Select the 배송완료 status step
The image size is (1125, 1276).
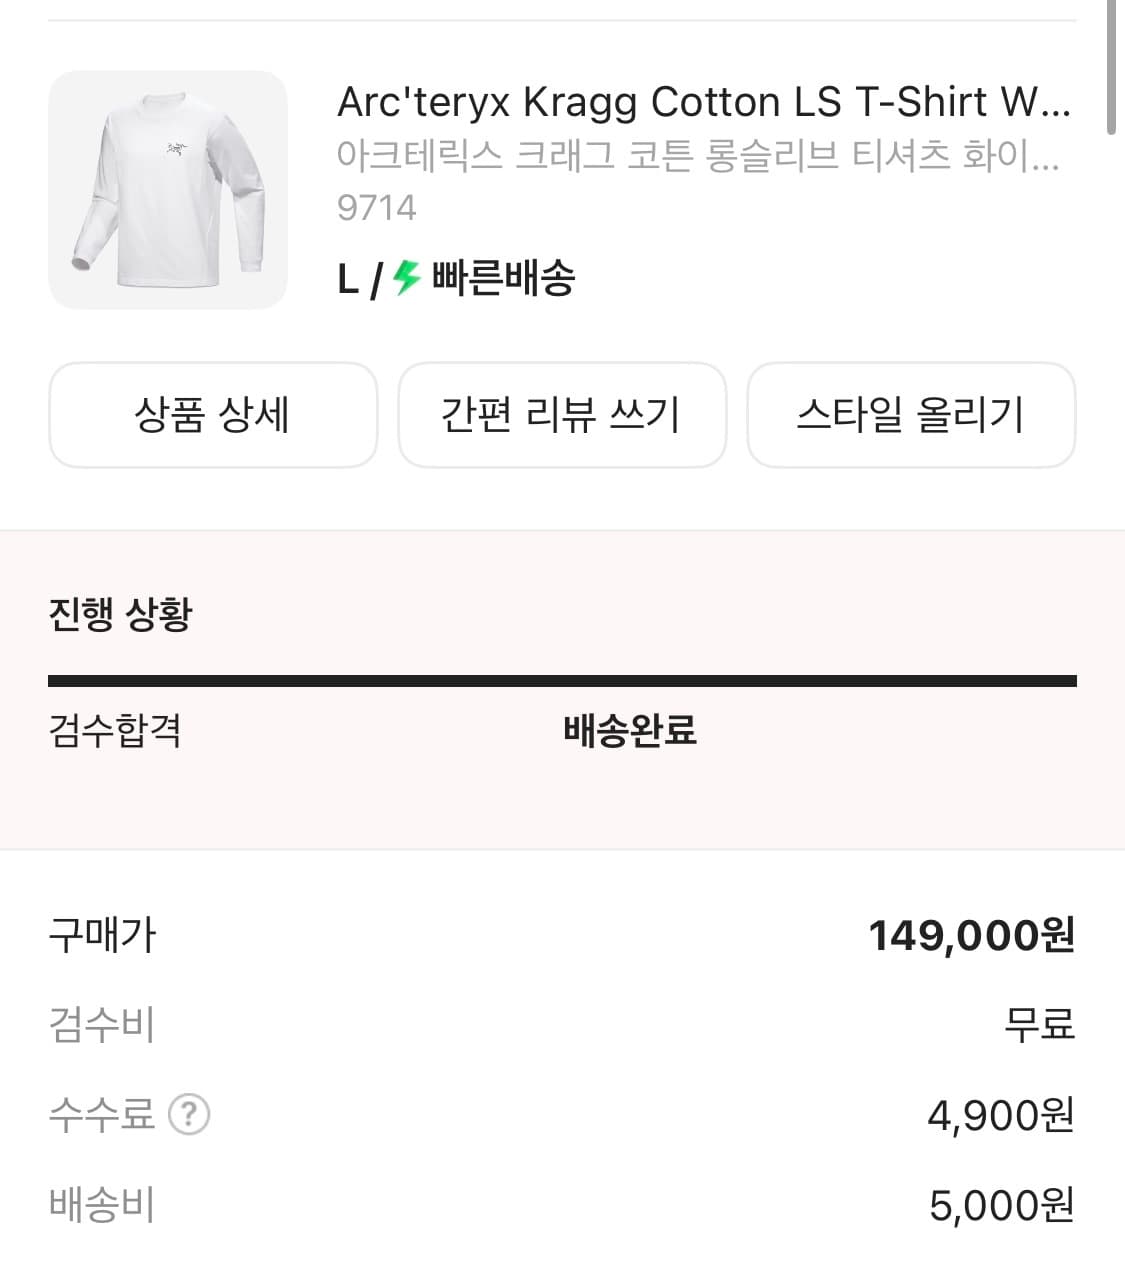630,730
